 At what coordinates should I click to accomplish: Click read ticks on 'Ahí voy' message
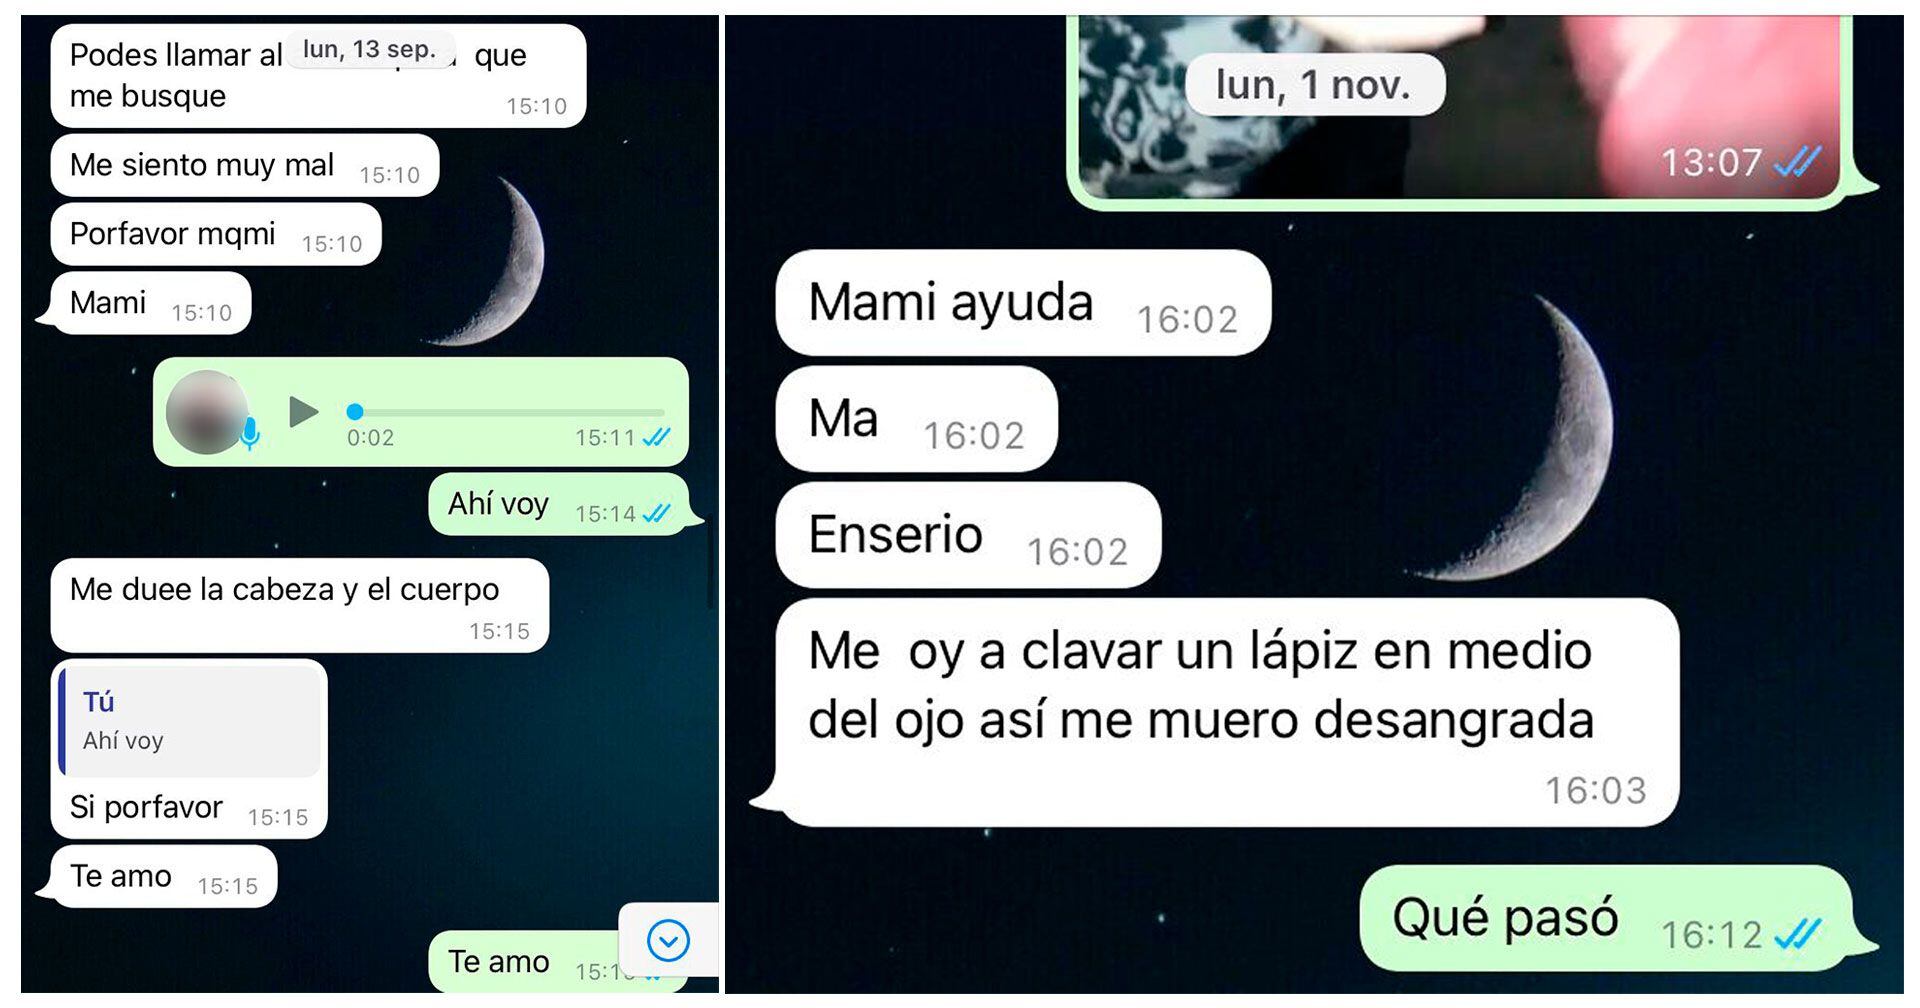657,513
